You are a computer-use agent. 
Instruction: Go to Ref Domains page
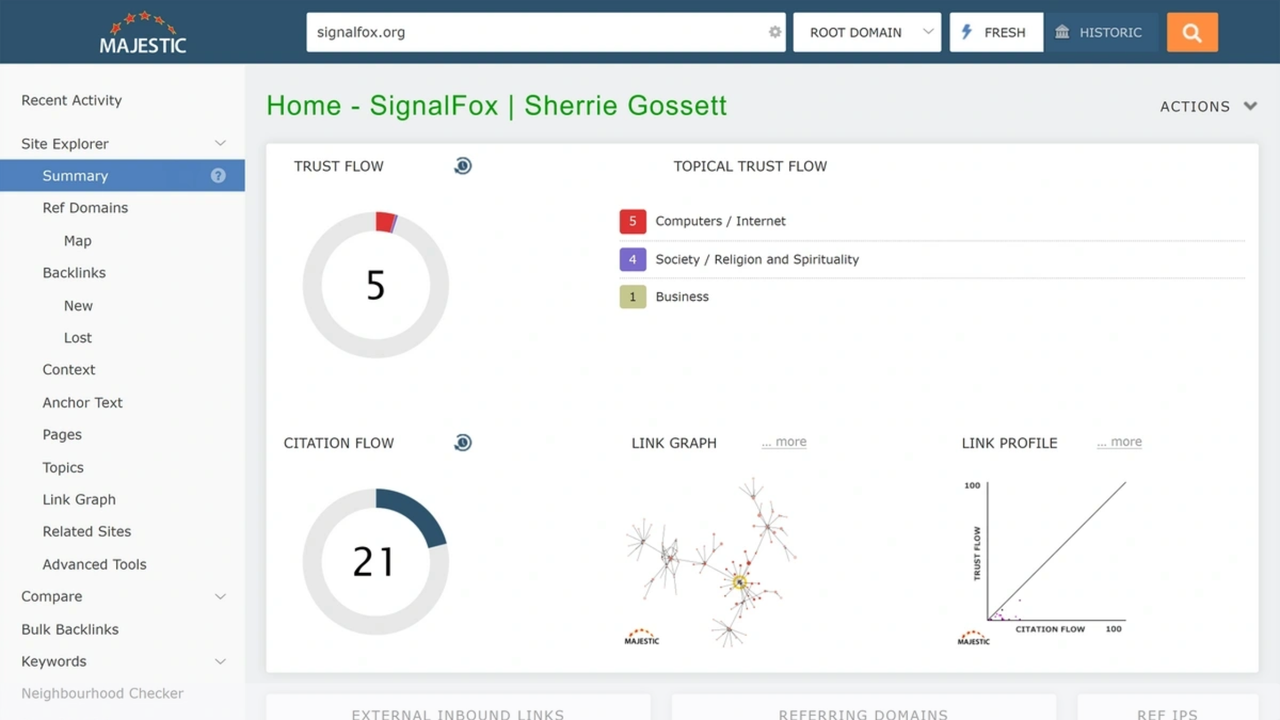85,208
